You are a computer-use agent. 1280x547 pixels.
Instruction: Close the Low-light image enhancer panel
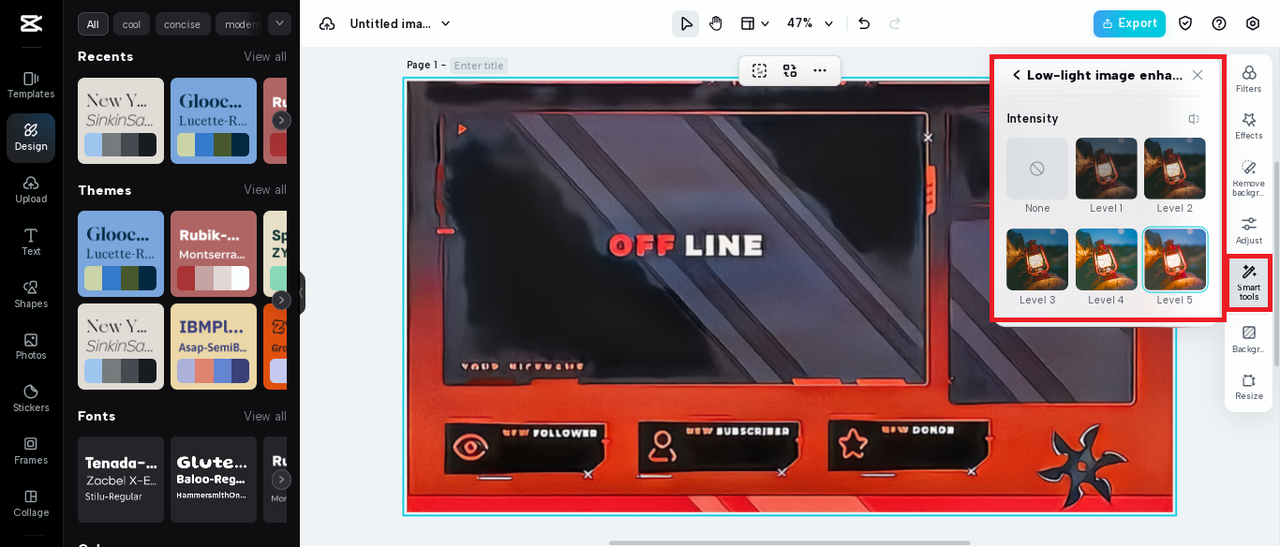1197,75
